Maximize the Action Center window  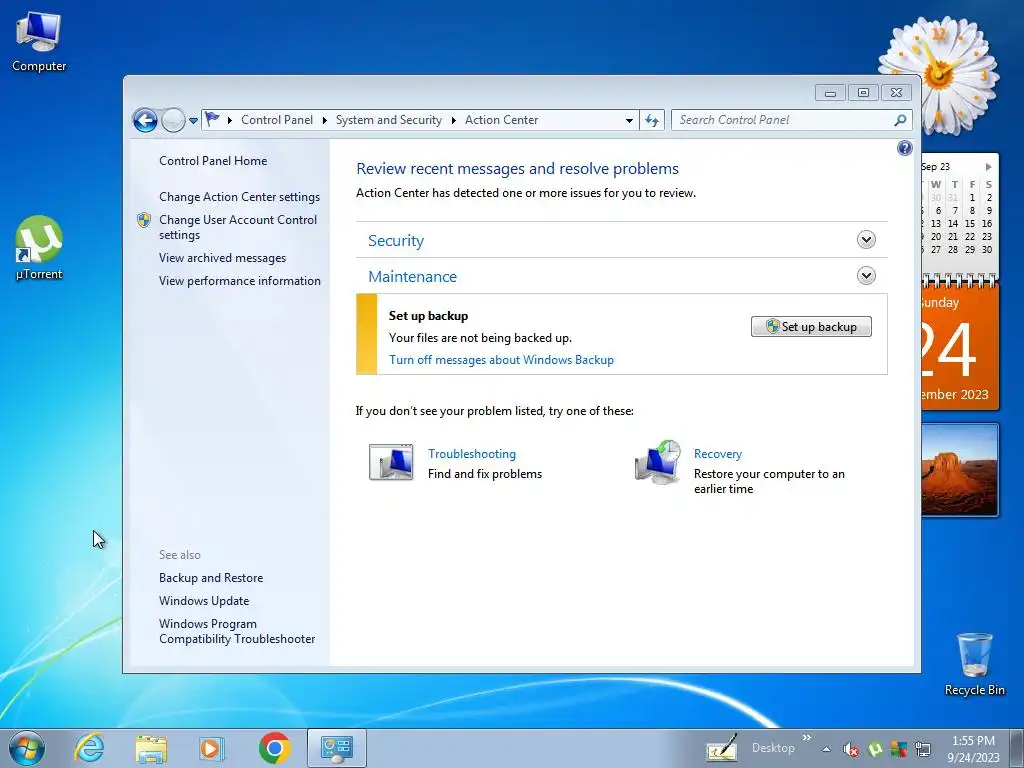(863, 93)
